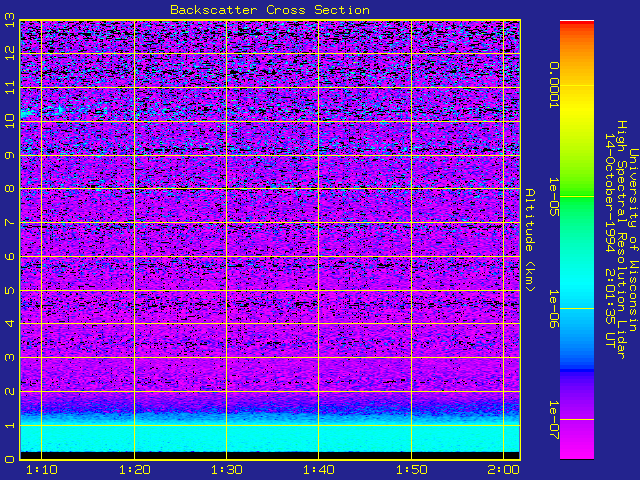Click the black ground band at plot bottom
Image resolution: width=640 pixels, height=480 pixels.
[x=270, y=456]
